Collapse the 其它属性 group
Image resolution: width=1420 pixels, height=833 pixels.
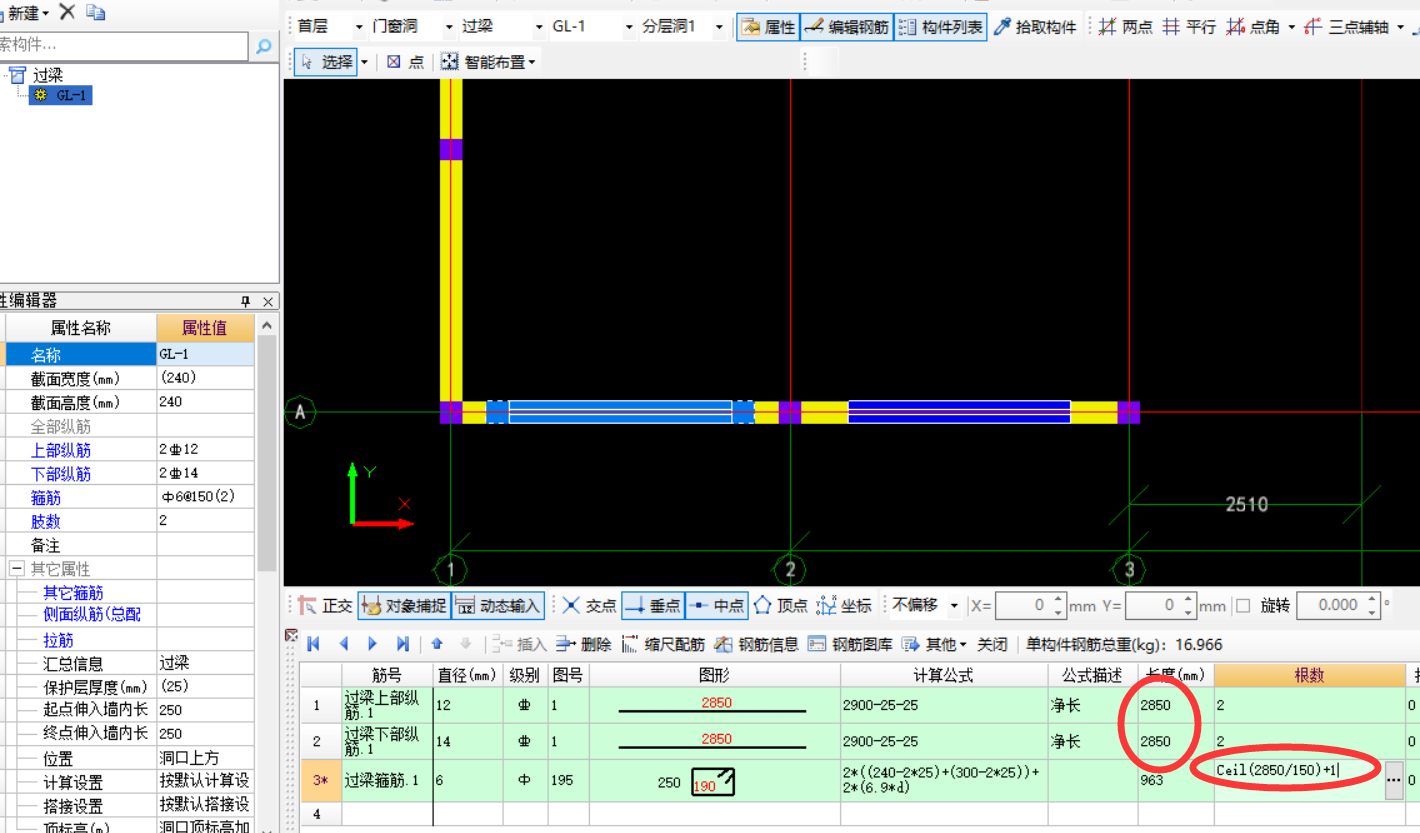(16, 568)
